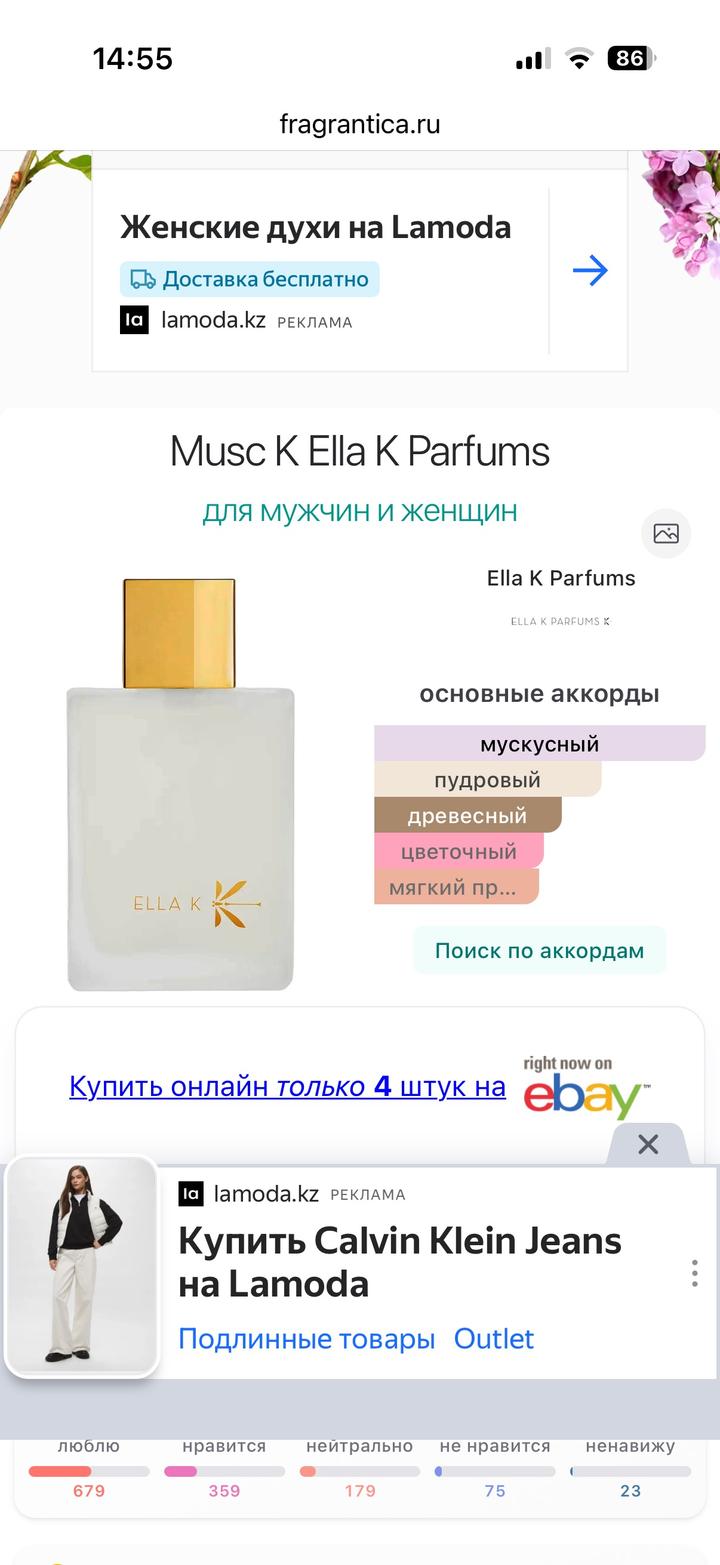Open the fragrance photo gallery icon
Image resolution: width=720 pixels, height=1565 pixels.
coord(666,533)
